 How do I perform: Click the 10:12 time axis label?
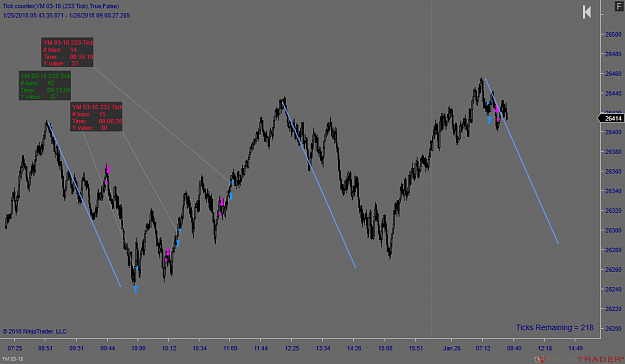[x=169, y=348]
